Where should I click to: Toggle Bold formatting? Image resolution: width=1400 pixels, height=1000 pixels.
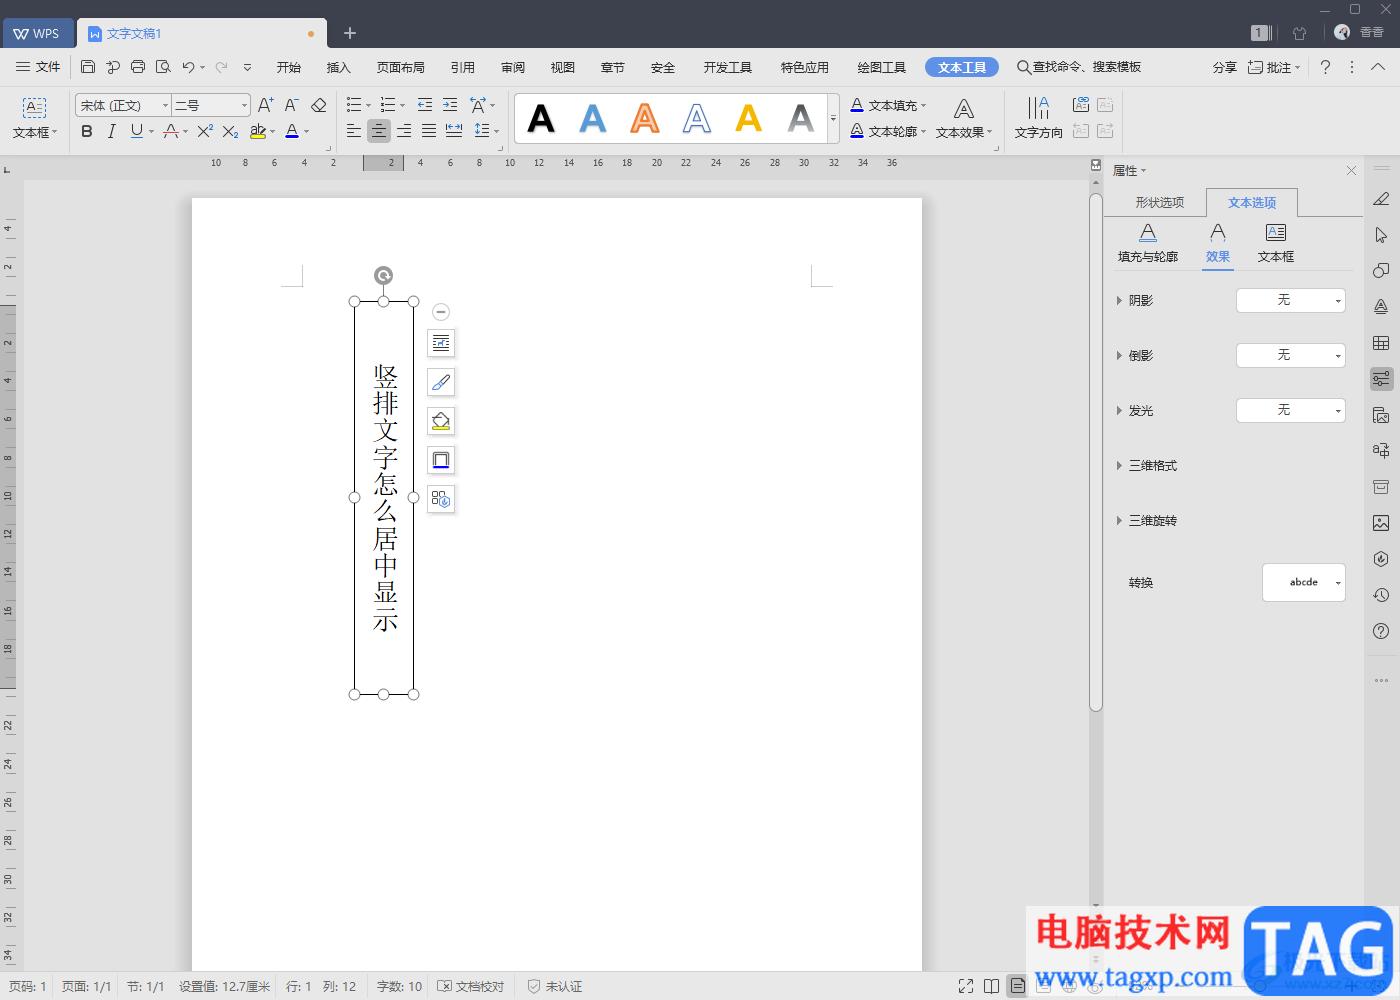(x=87, y=131)
